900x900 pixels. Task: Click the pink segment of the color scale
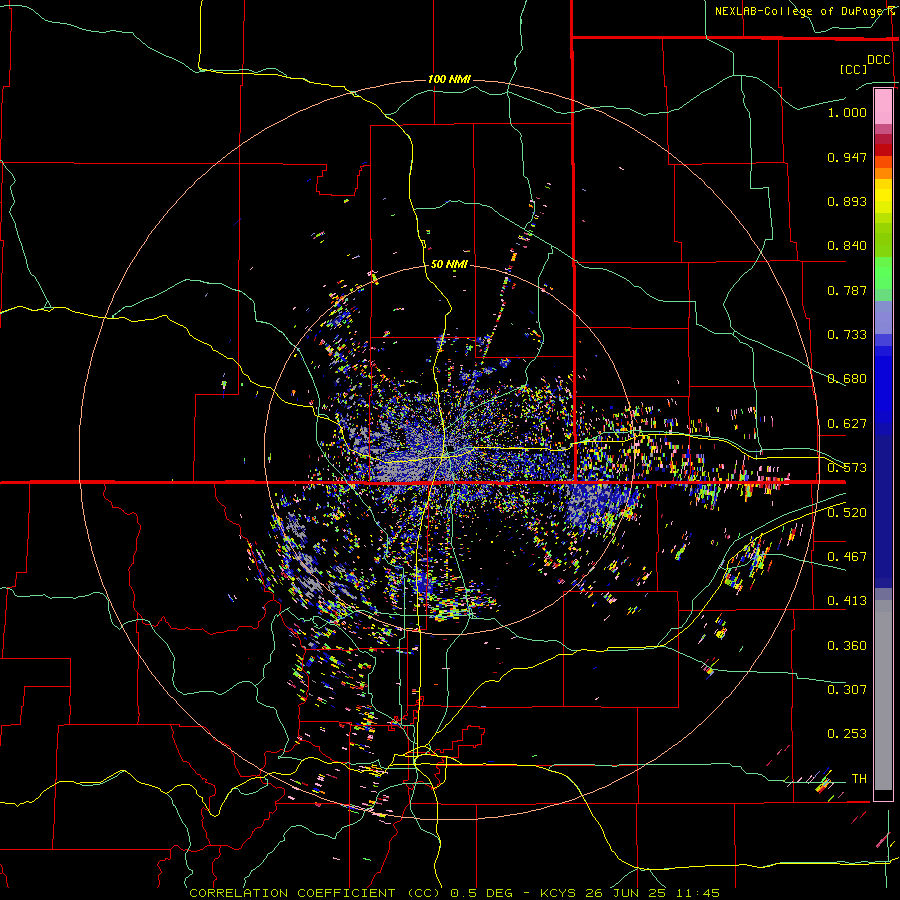[883, 107]
